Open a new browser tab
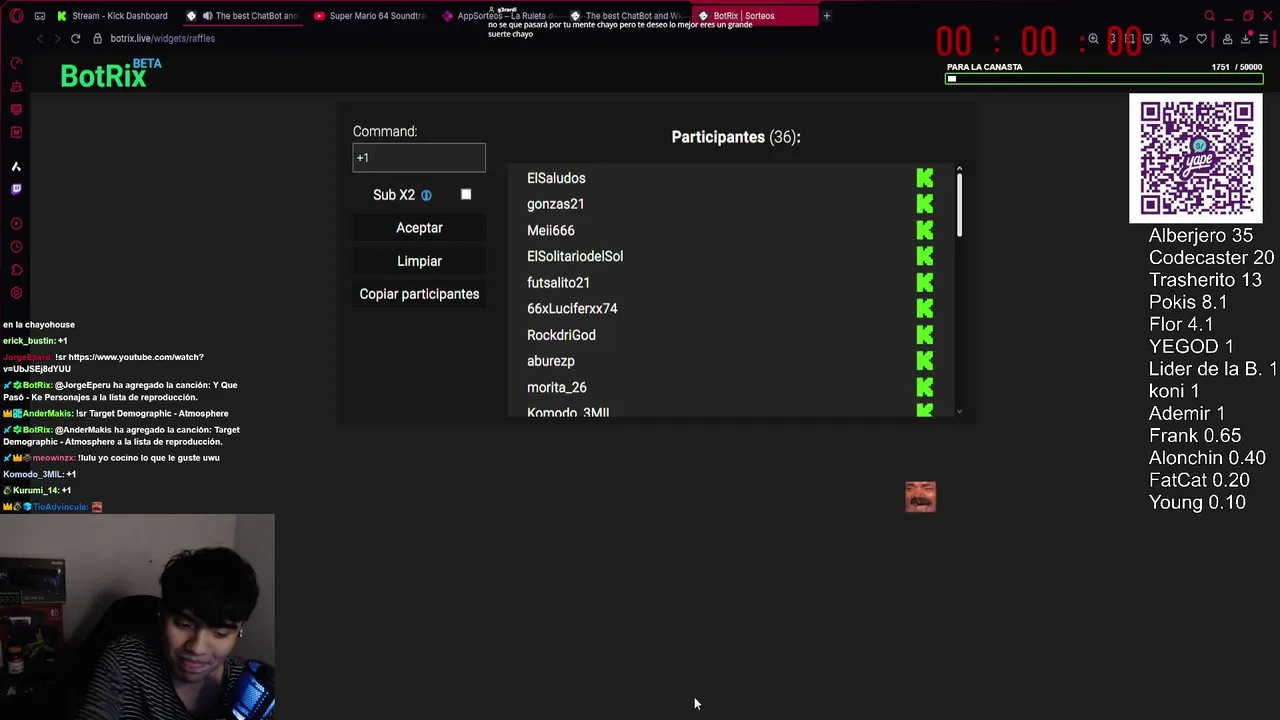Image resolution: width=1280 pixels, height=720 pixels. click(826, 16)
